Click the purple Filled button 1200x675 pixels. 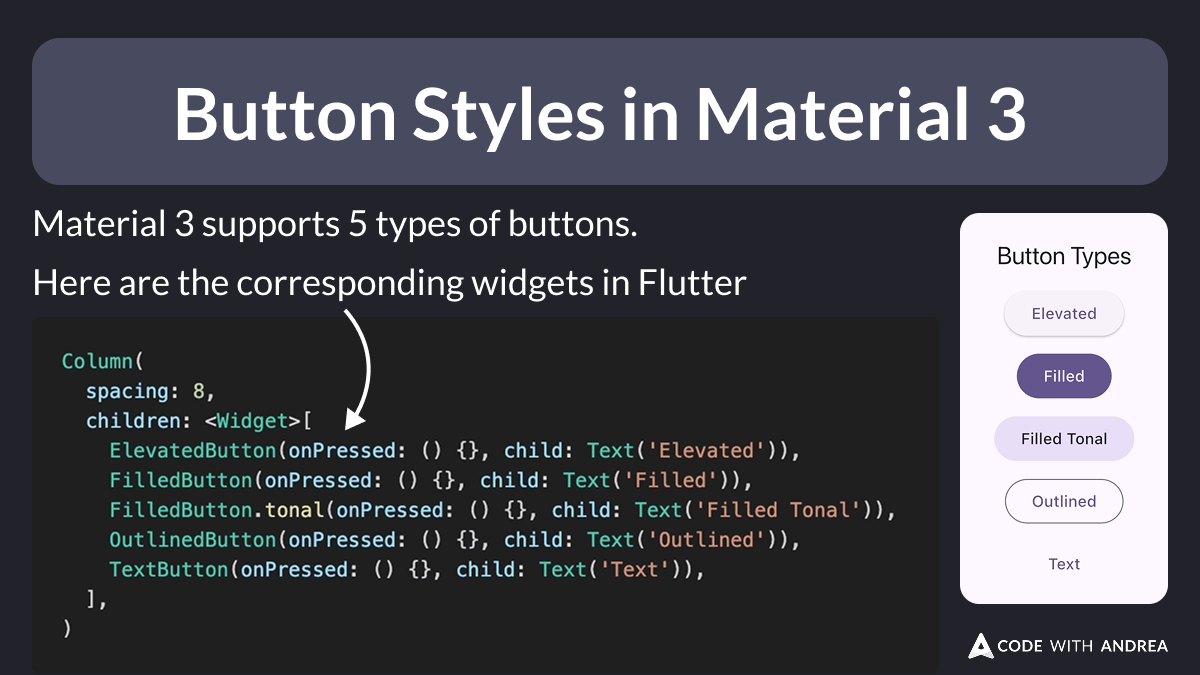coord(1064,376)
